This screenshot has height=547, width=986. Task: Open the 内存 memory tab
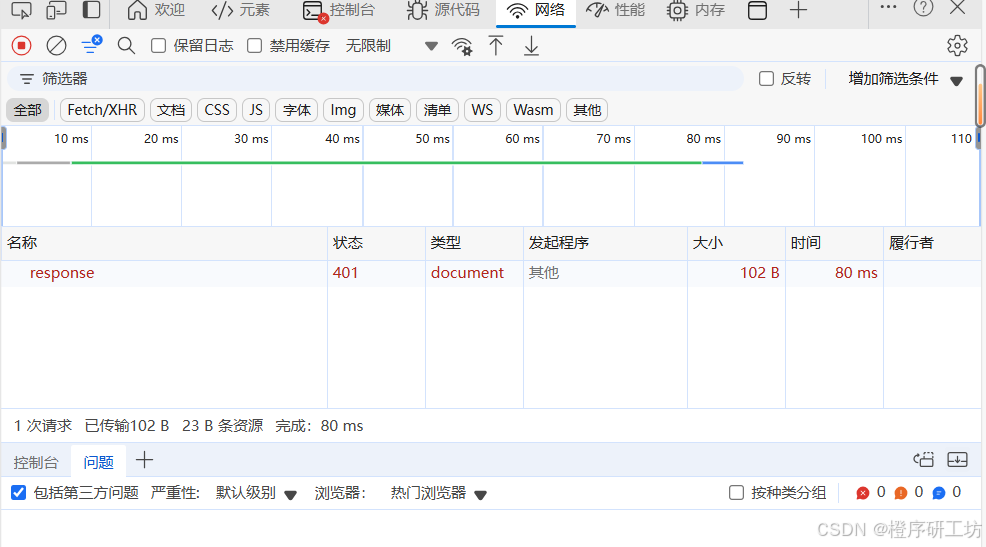696,10
